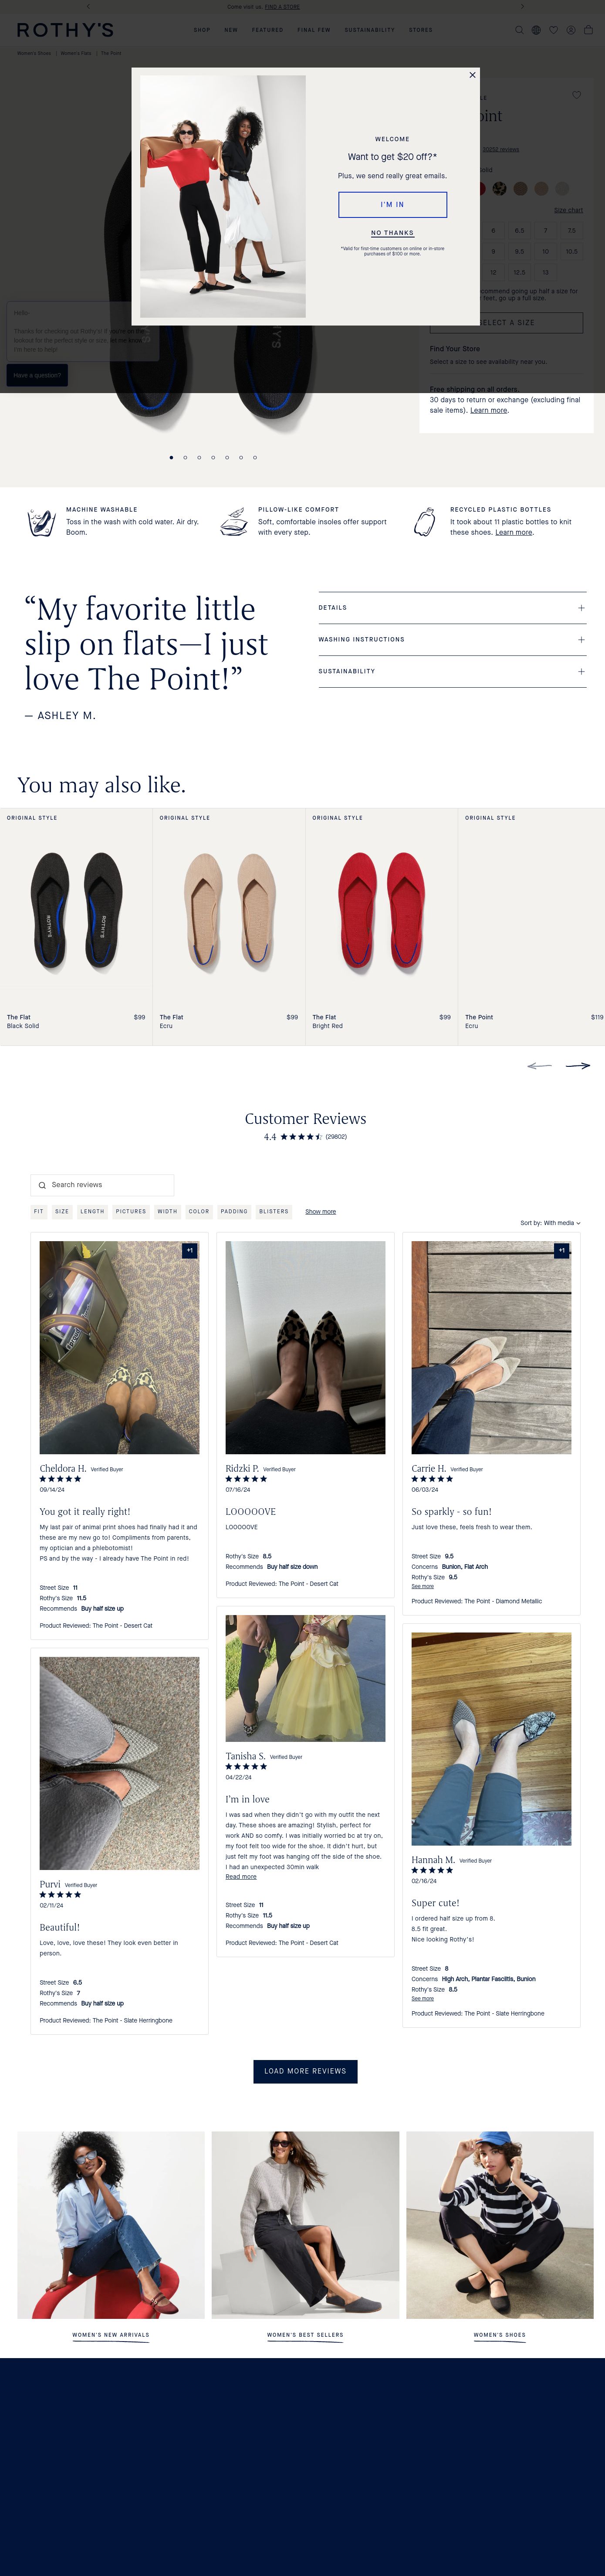
Task: Open the shopping bag icon
Action: [588, 30]
